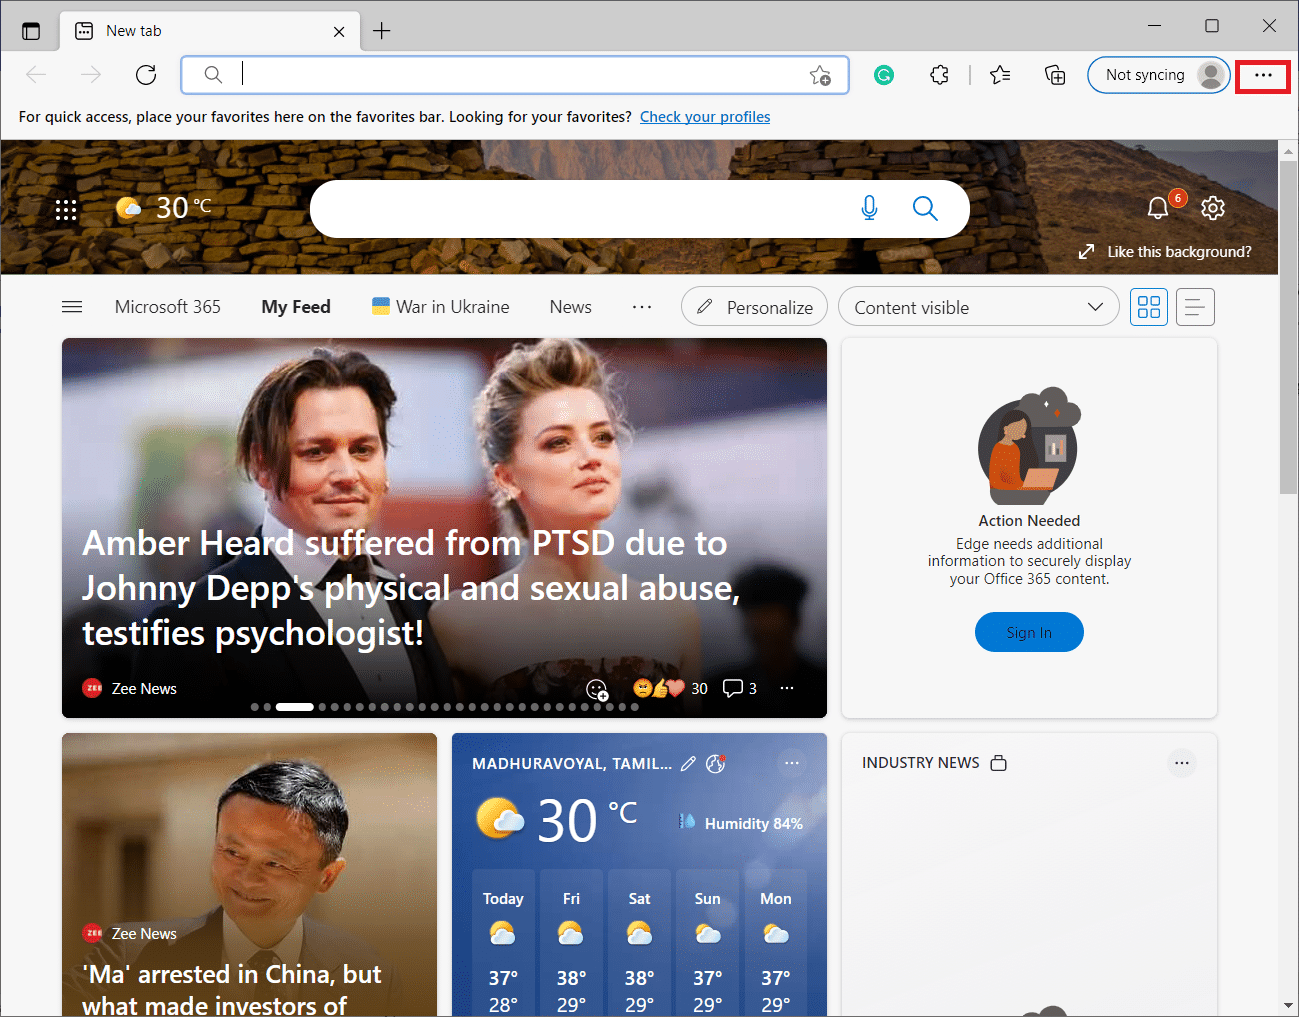Open the Collections icon
Viewport: 1299px width, 1017px height.
point(1055,75)
